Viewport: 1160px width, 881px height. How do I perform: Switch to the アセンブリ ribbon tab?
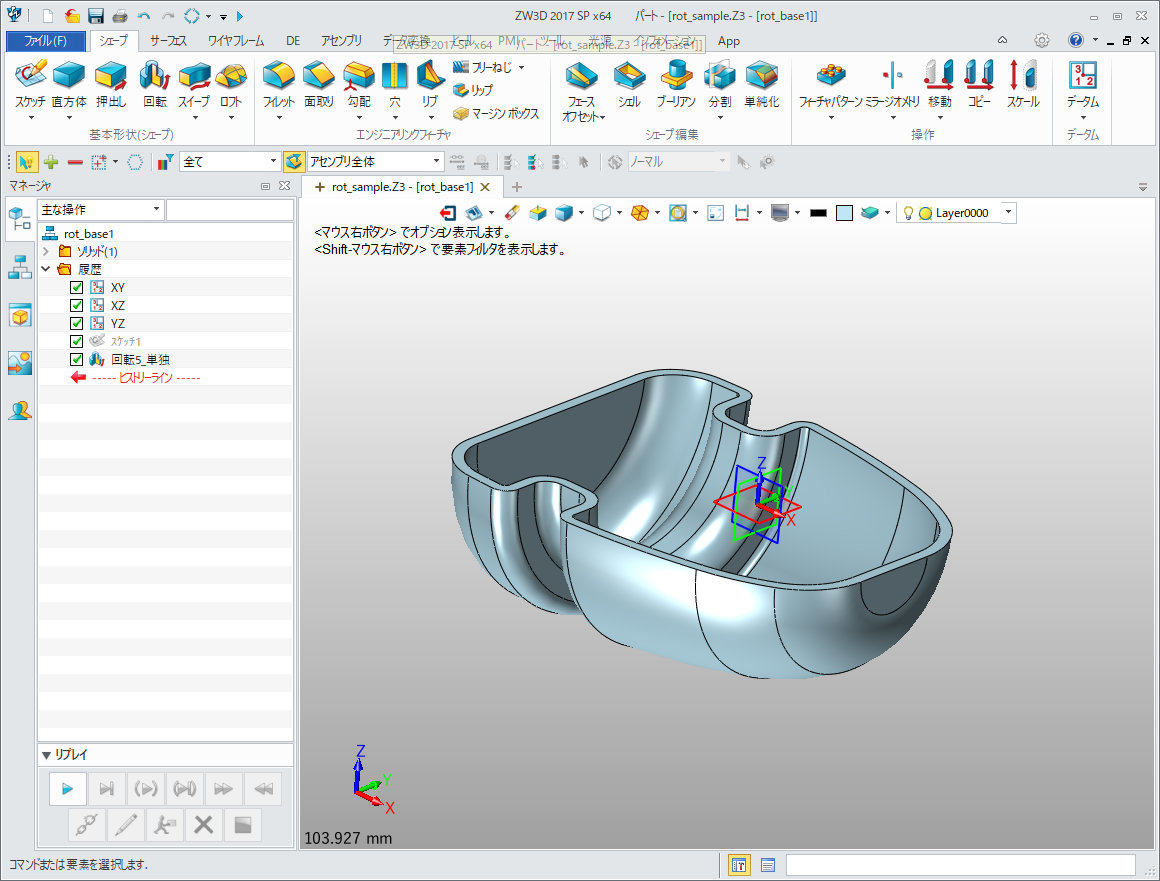pos(341,41)
